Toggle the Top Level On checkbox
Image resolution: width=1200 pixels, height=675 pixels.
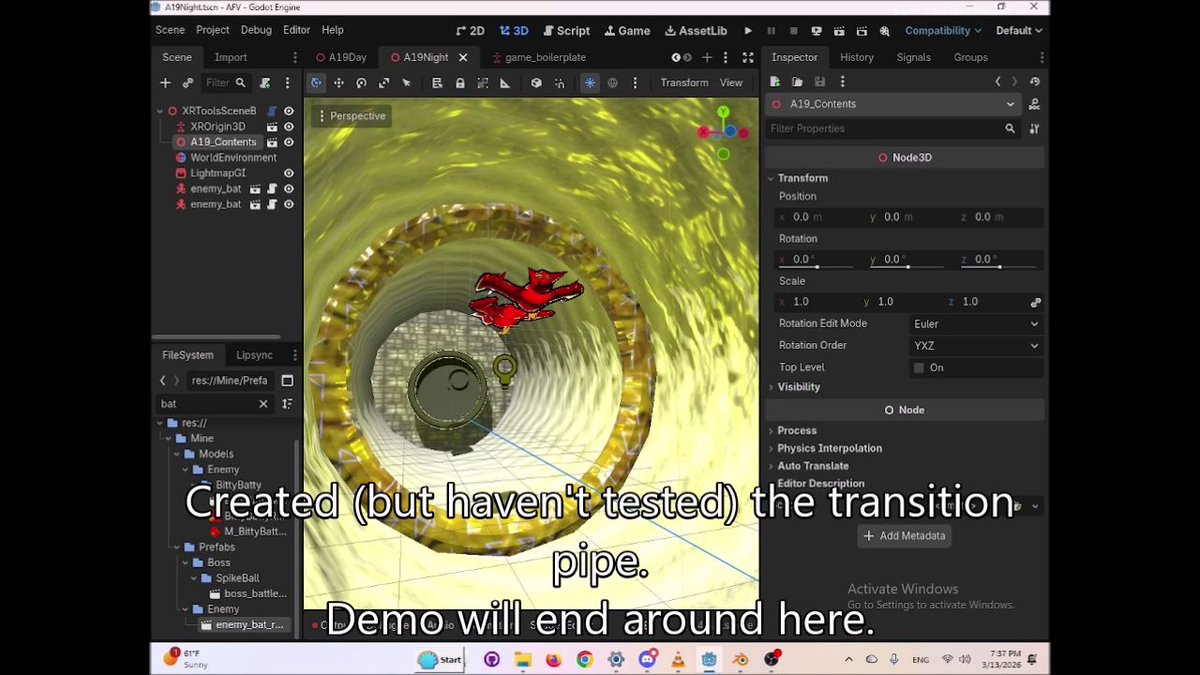coord(918,368)
